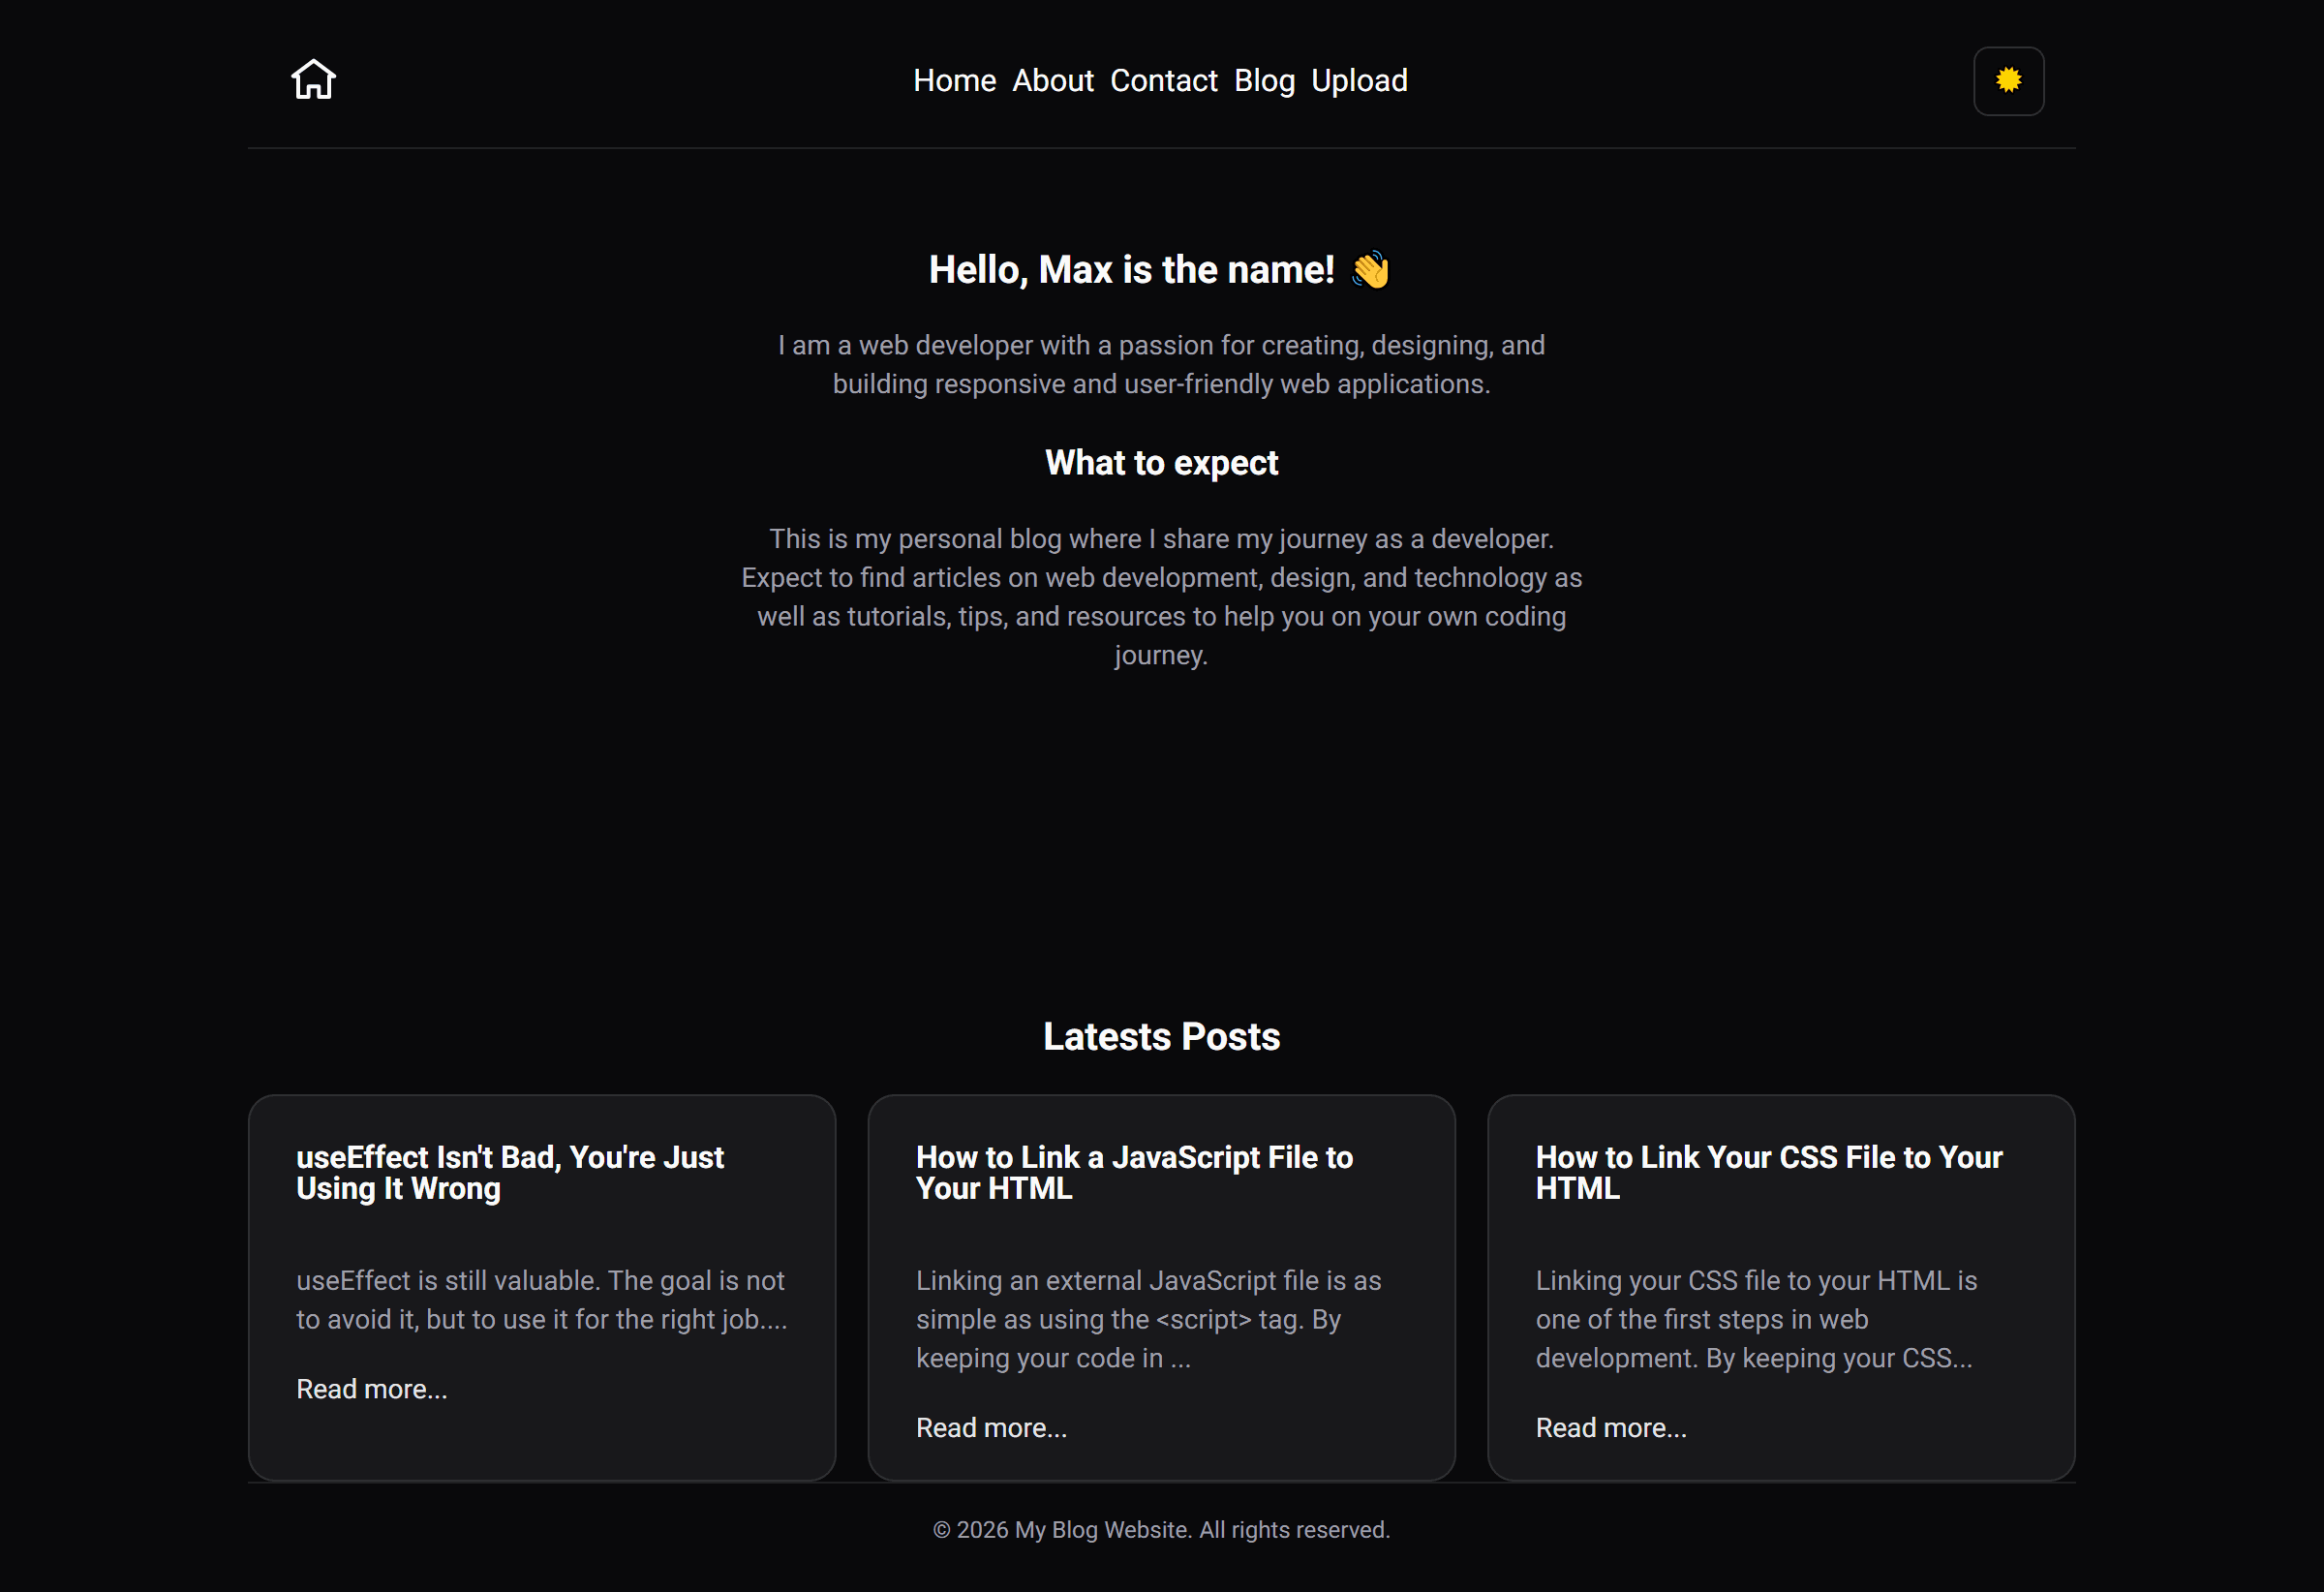The height and width of the screenshot is (1592, 2324).
Task: Click Read more on the JavaScript File post
Action: pyautogui.click(x=991, y=1428)
